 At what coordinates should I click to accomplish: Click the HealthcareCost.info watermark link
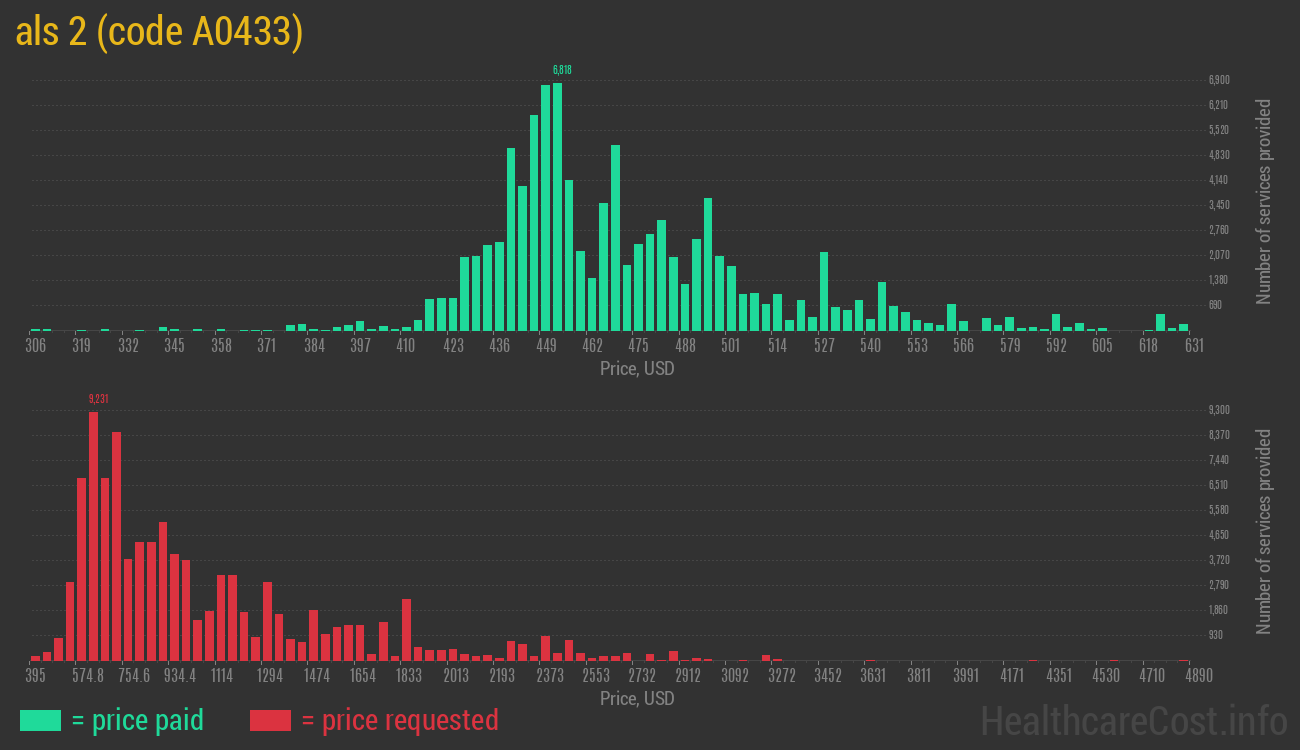pos(1133,720)
